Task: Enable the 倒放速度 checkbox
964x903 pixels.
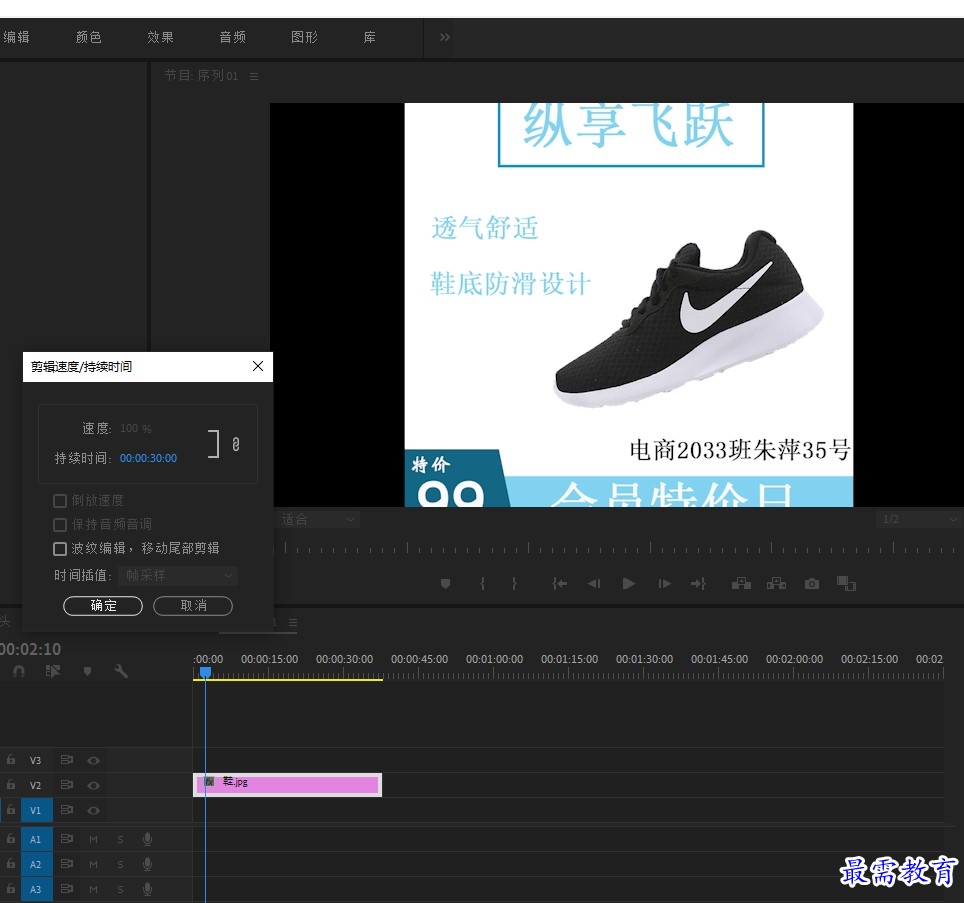Action: (x=60, y=501)
